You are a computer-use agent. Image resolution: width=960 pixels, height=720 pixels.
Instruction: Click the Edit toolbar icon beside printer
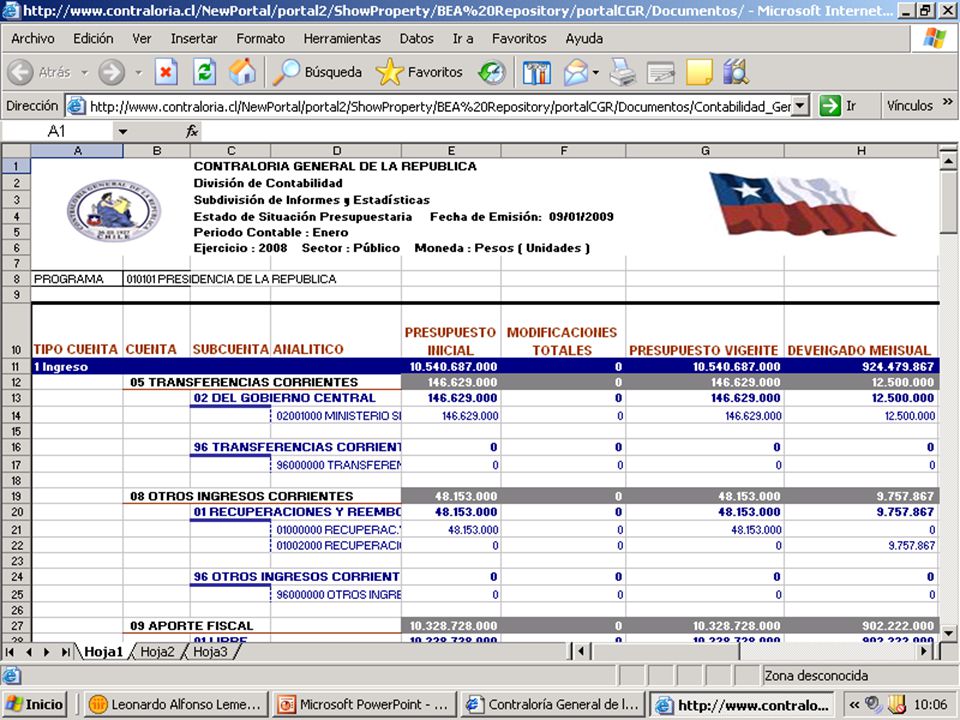coord(661,72)
